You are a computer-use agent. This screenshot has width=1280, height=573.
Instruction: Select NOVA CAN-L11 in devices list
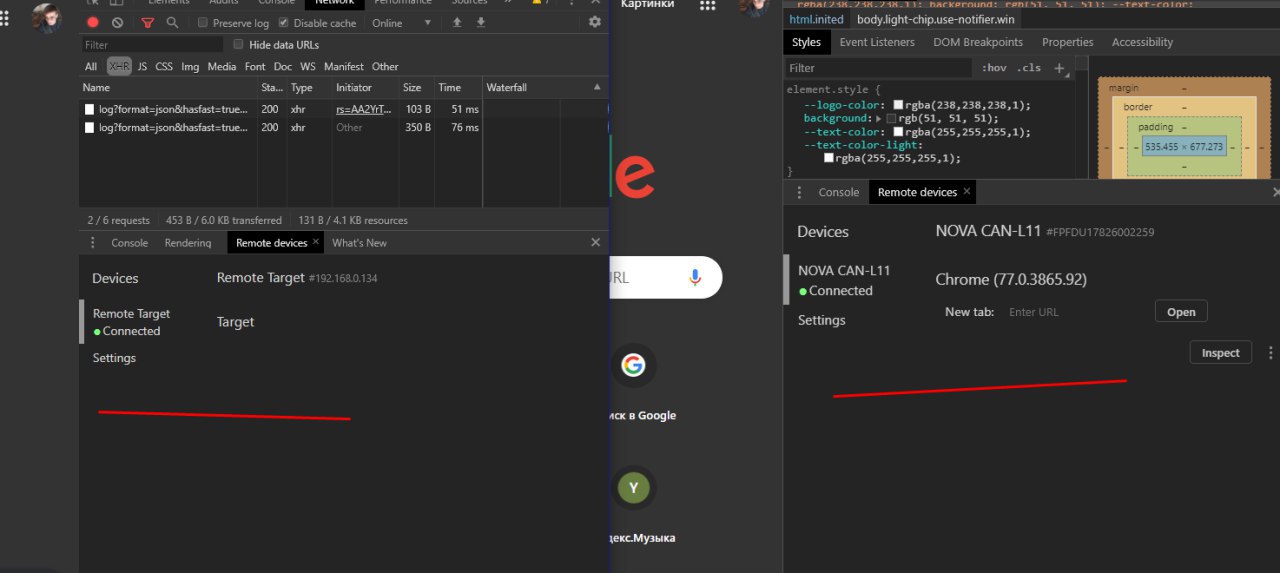point(844,280)
